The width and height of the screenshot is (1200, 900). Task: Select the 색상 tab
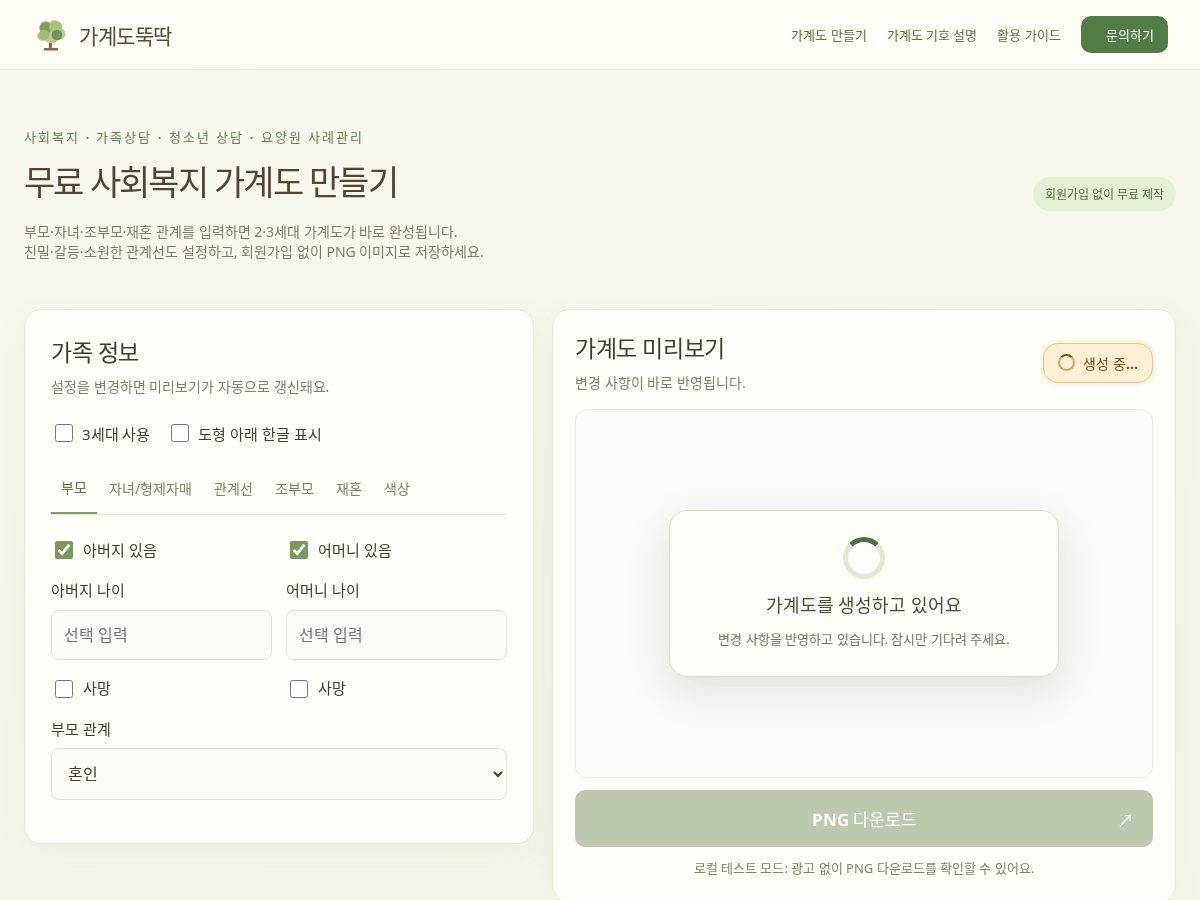click(x=397, y=489)
